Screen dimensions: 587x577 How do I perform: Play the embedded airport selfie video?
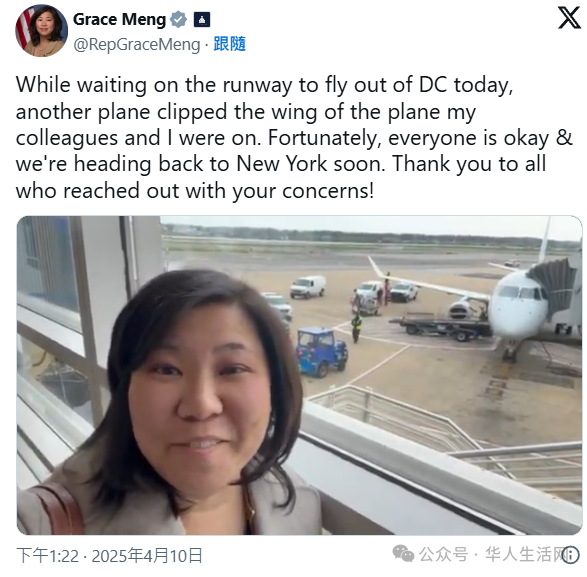click(299, 375)
